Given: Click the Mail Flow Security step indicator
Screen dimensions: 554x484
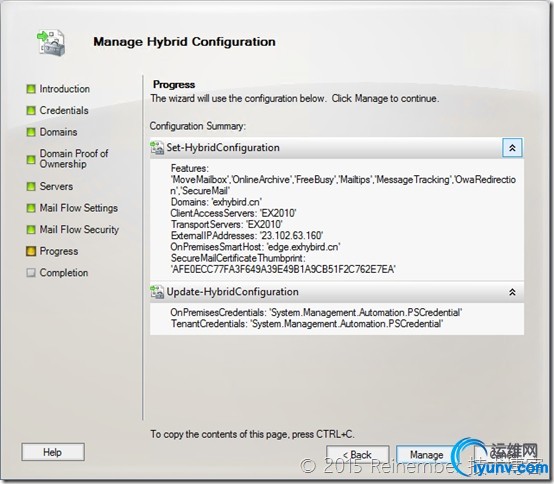Looking at the screenshot, I should tap(31, 229).
